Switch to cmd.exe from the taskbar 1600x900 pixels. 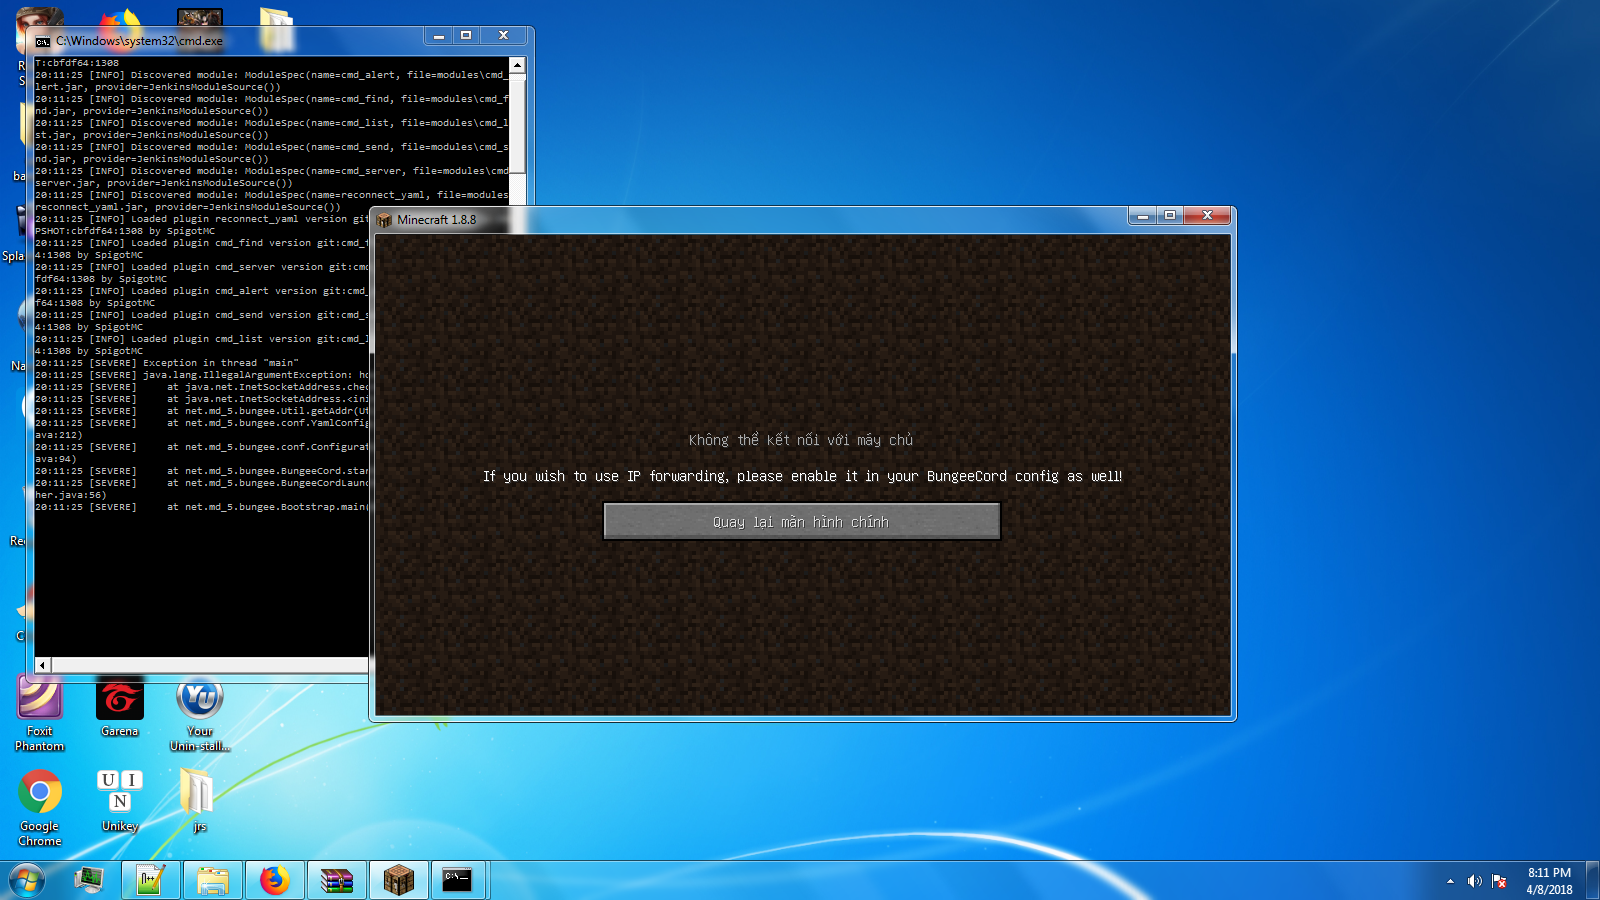coord(458,880)
